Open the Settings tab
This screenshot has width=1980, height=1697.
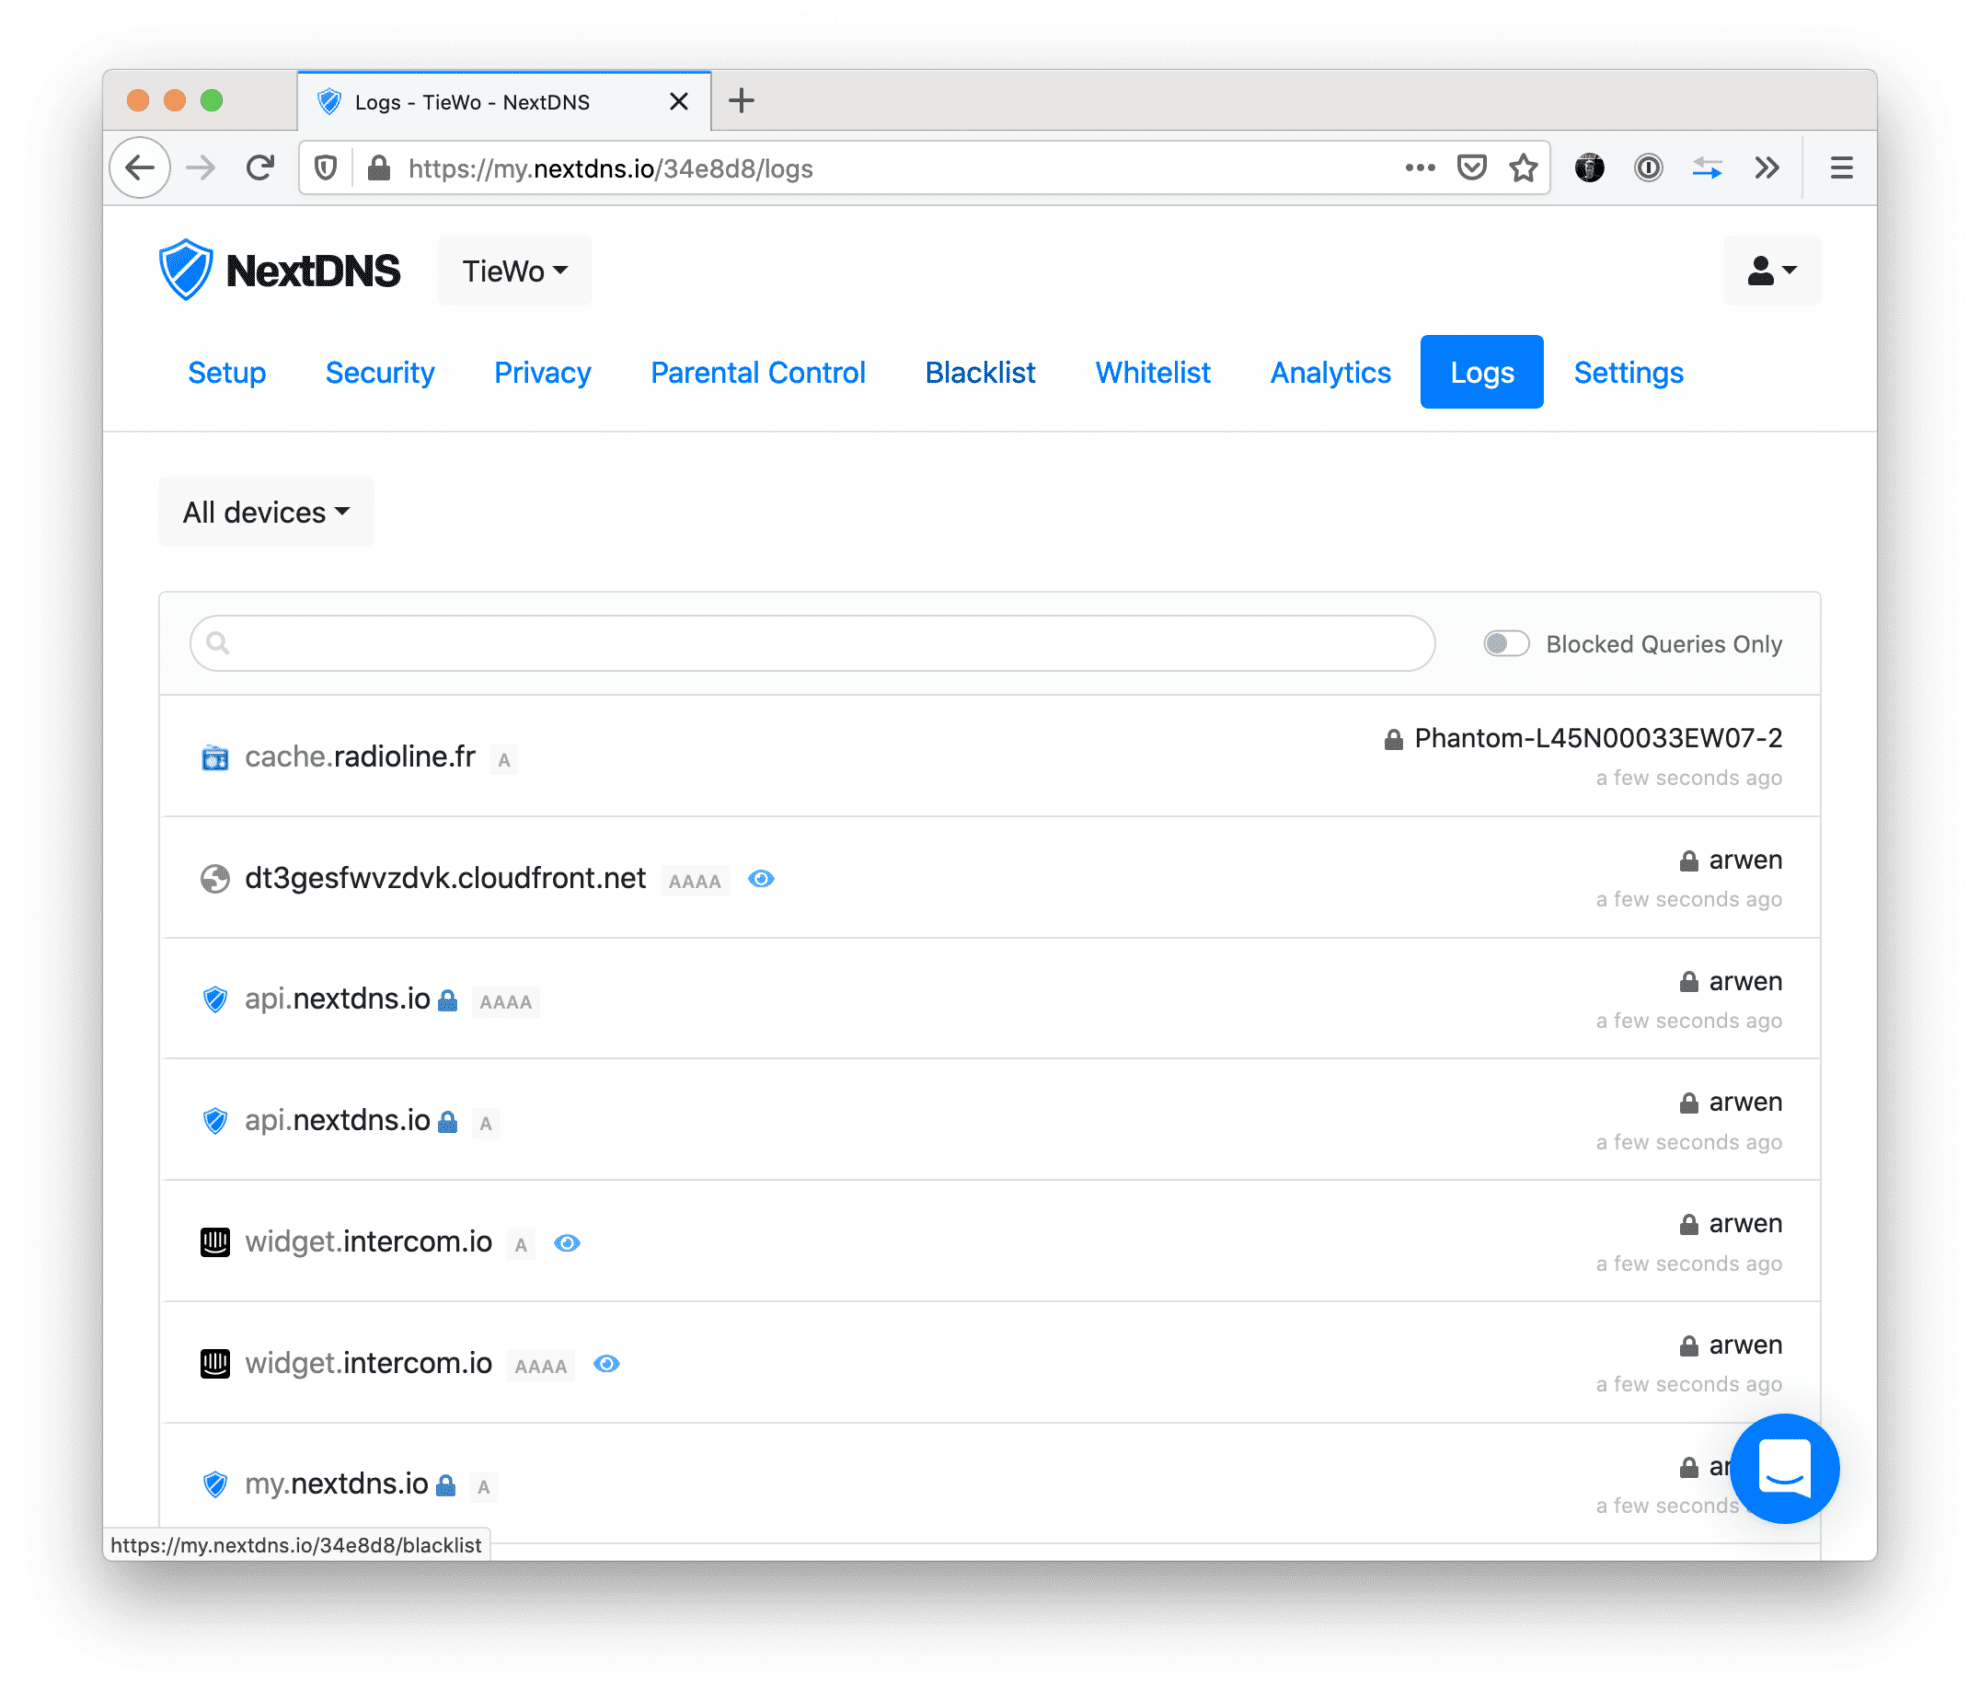pos(1629,372)
